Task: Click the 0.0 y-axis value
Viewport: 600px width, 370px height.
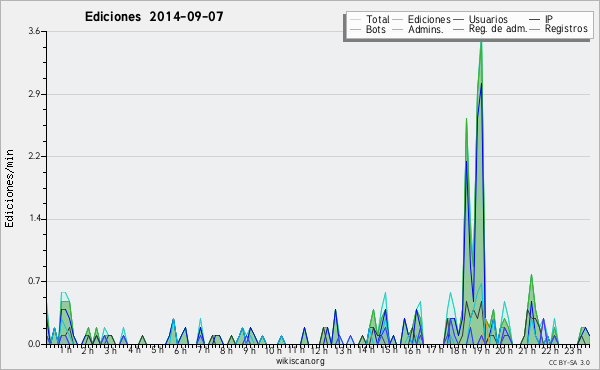Action: 34,344
